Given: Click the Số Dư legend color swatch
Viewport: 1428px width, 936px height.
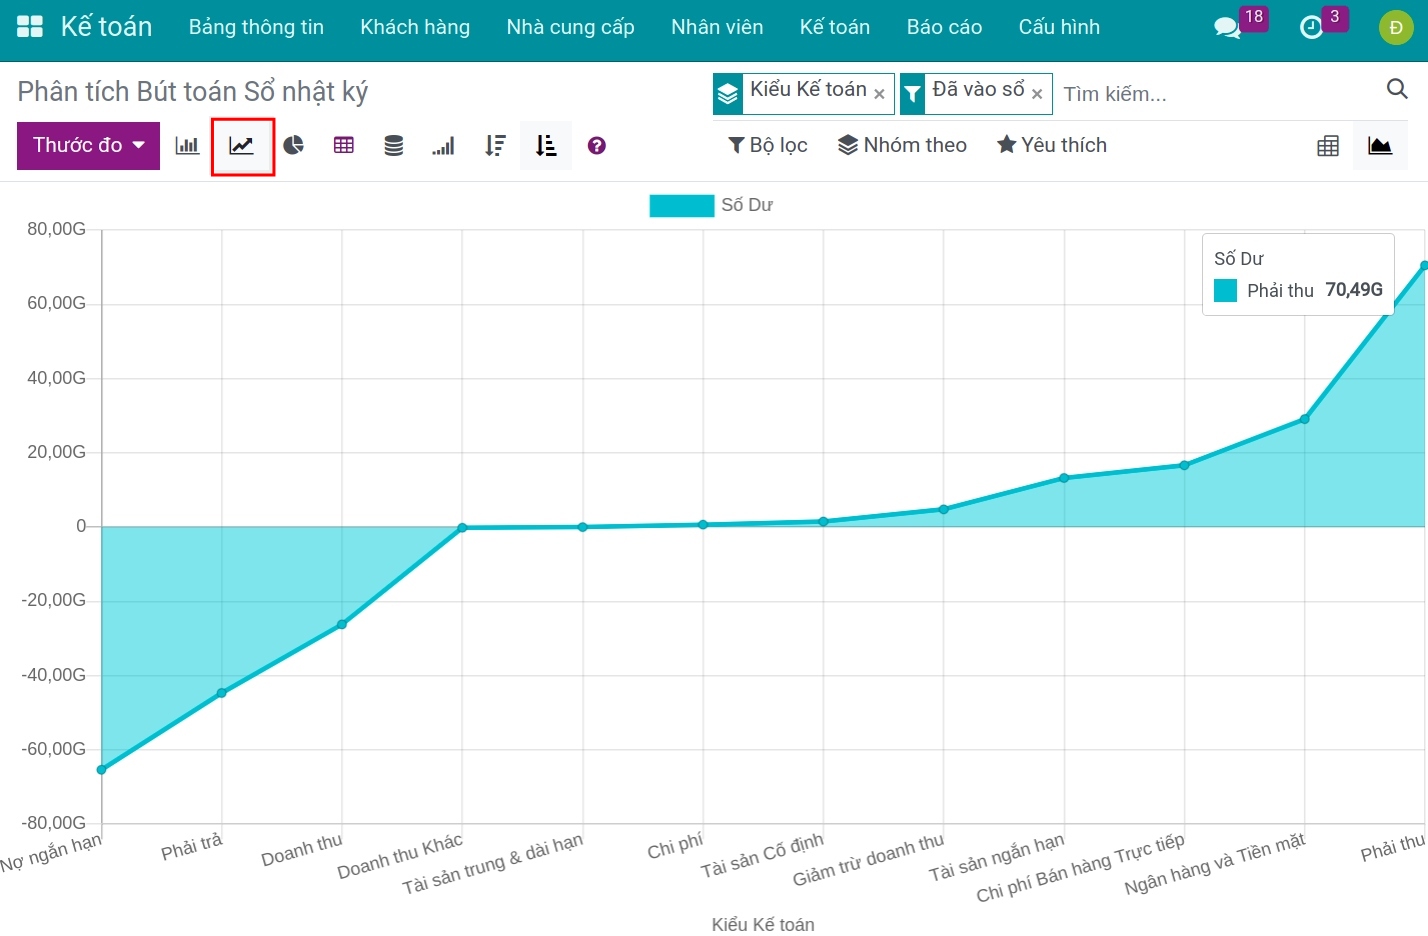Looking at the screenshot, I should [681, 205].
